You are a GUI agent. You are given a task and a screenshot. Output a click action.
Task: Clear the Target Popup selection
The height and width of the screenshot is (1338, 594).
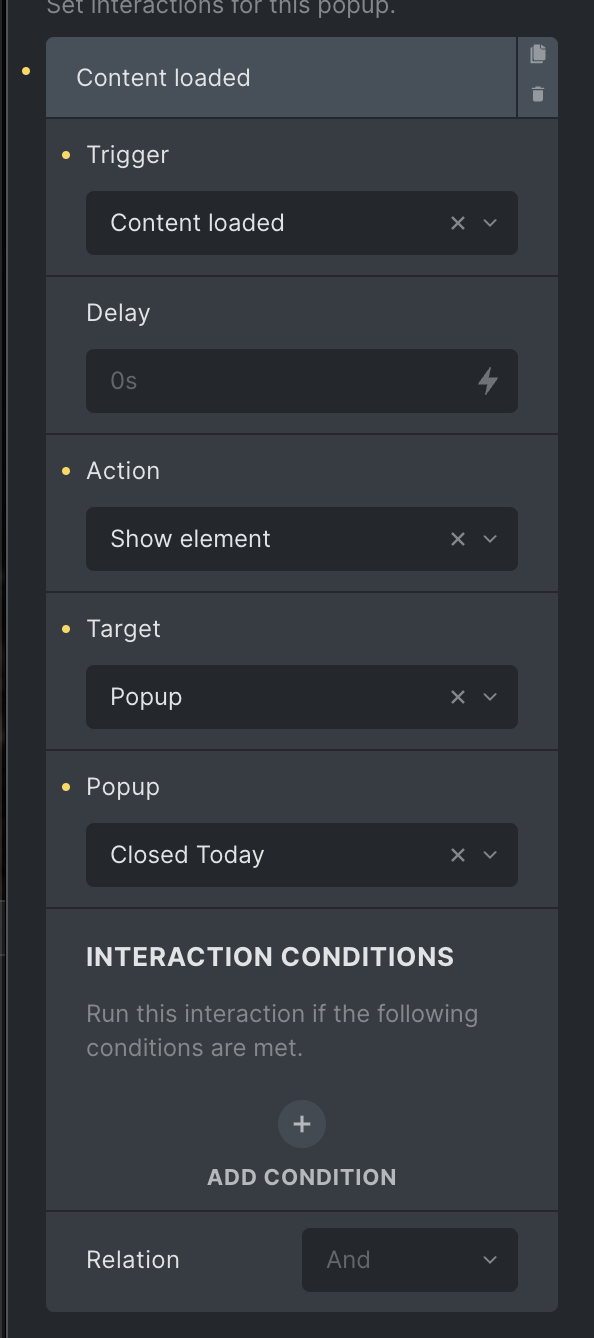pyautogui.click(x=458, y=697)
